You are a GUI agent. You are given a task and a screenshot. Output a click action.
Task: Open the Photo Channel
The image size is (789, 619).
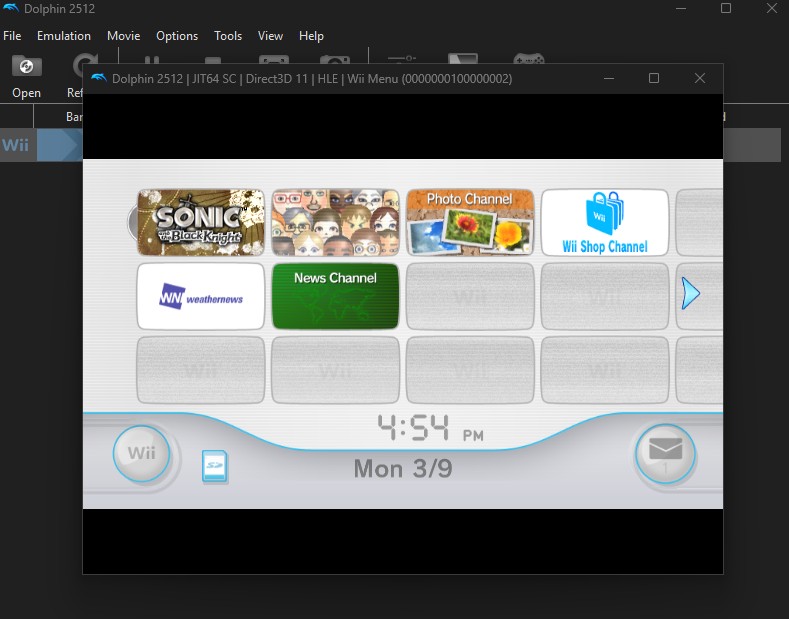click(x=470, y=223)
